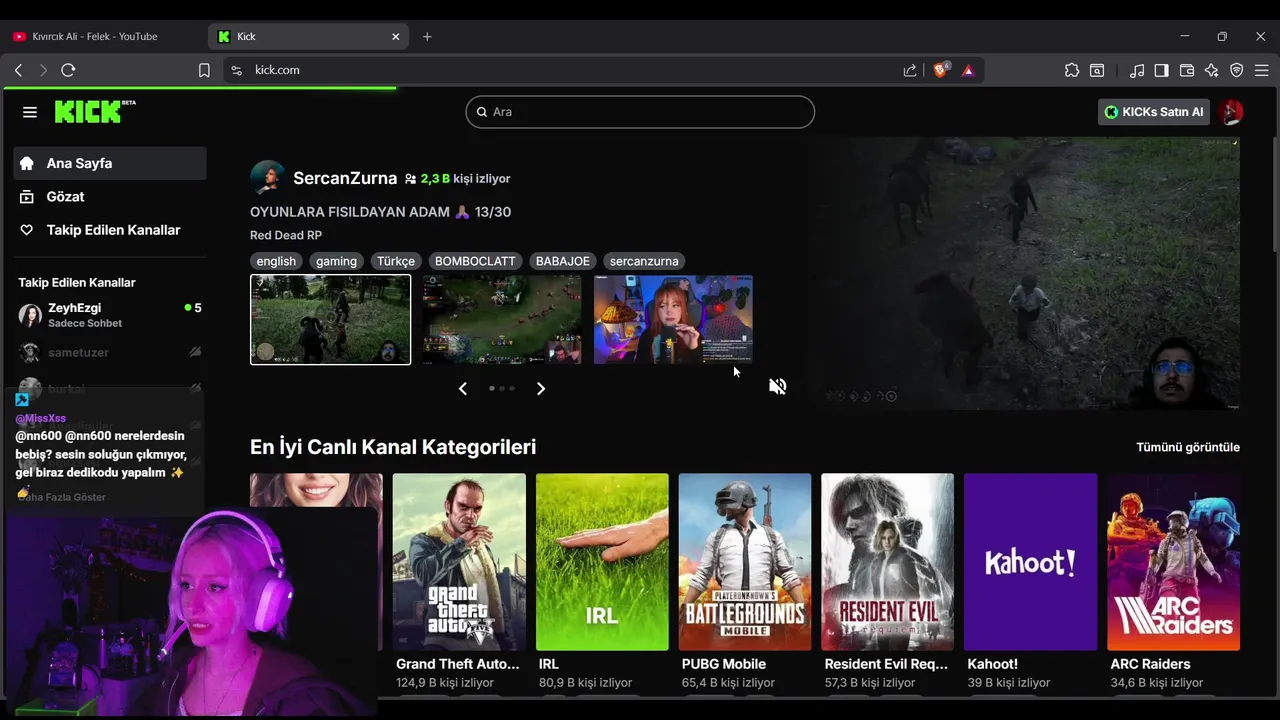
Task: Select the Kick browser tab
Action: pos(309,36)
